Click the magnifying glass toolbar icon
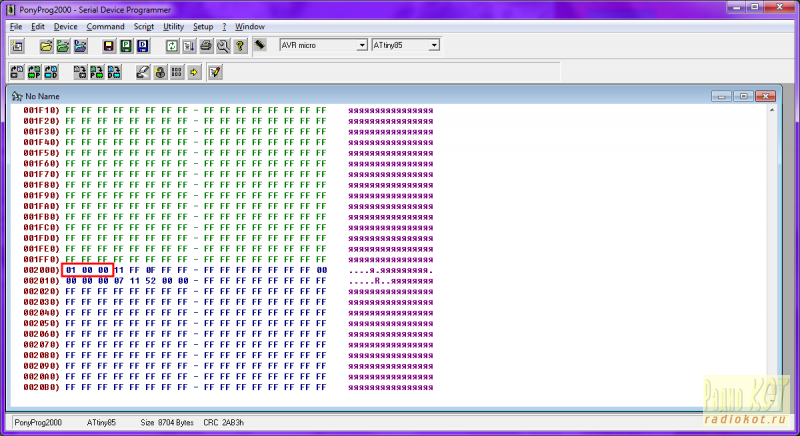The image size is (800, 436). pos(223,46)
